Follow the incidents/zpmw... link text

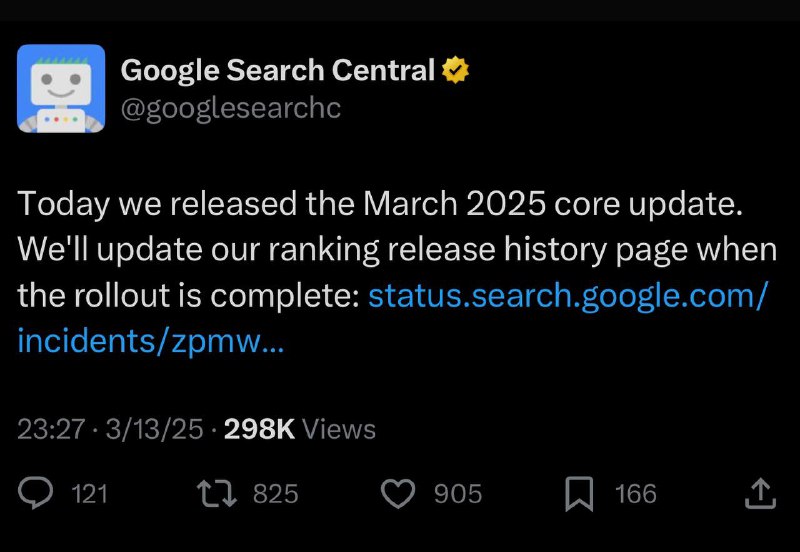point(151,341)
